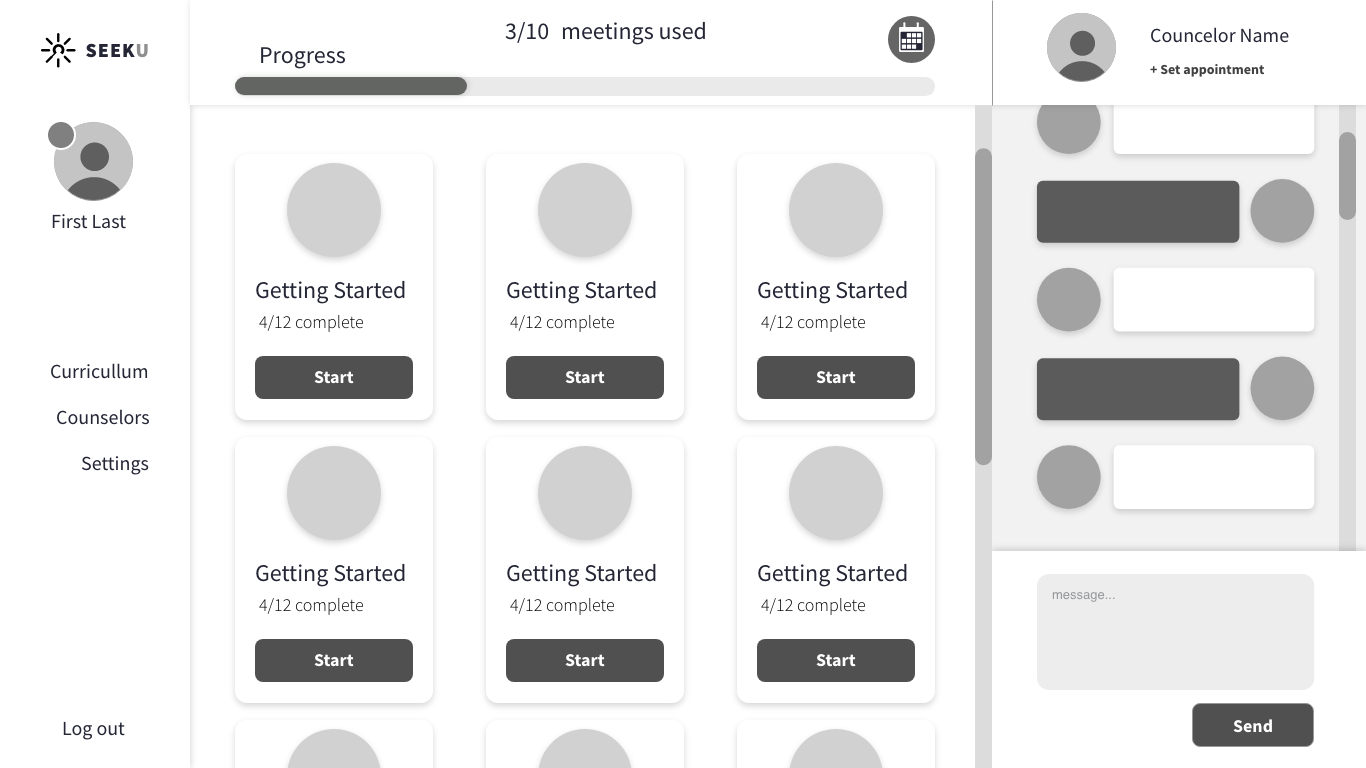
Task: Click the course list vertical scrollbar
Action: pos(983,306)
